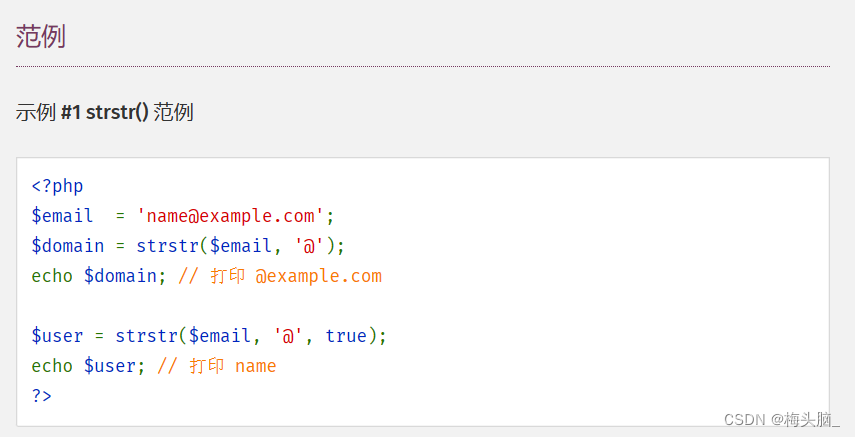Click the 范例 section heading
This screenshot has width=855, height=437.
point(41,37)
